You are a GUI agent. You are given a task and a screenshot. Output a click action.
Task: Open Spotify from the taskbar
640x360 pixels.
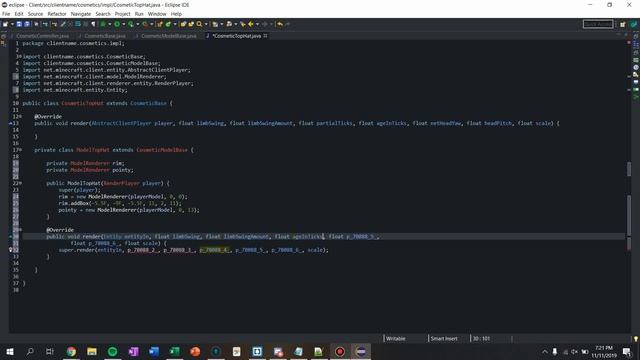pos(113,351)
